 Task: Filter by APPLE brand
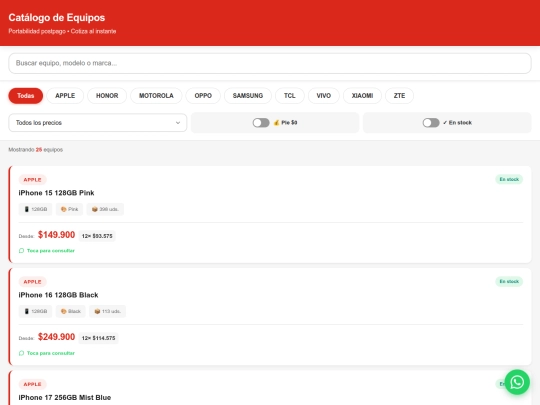(x=65, y=96)
